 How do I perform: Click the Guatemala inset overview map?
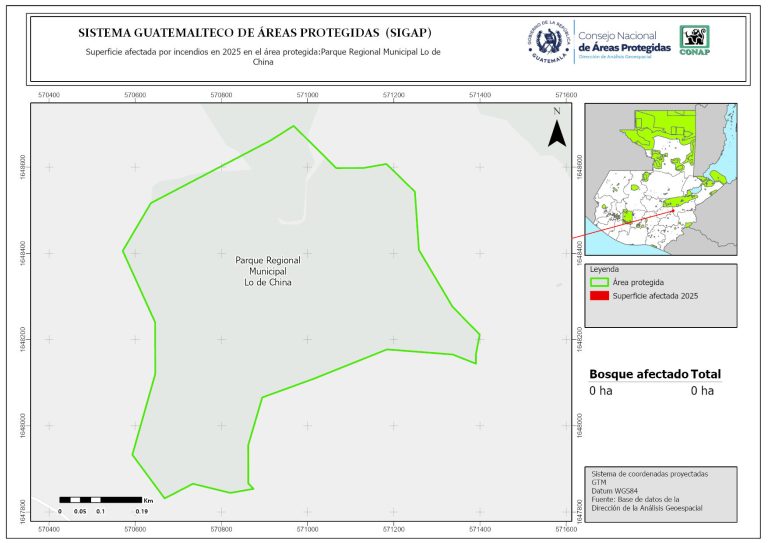point(660,180)
